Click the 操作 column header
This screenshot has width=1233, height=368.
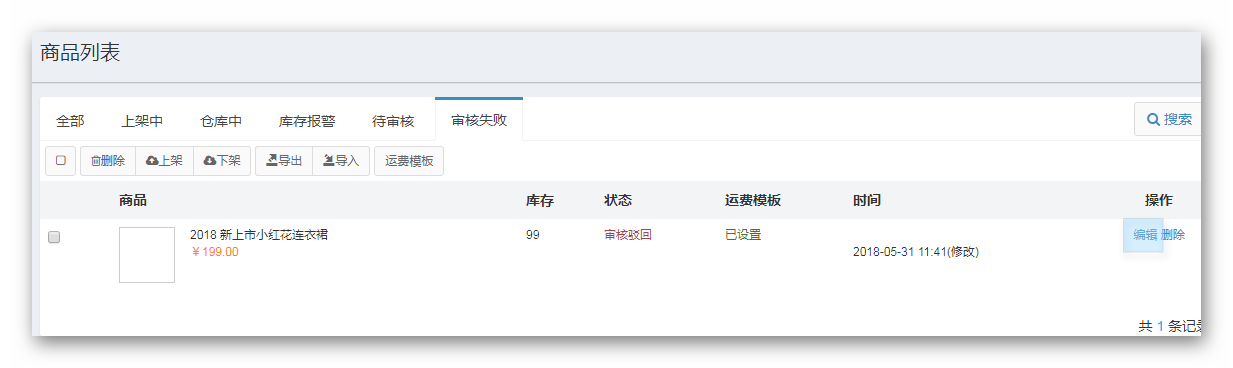coord(1159,200)
